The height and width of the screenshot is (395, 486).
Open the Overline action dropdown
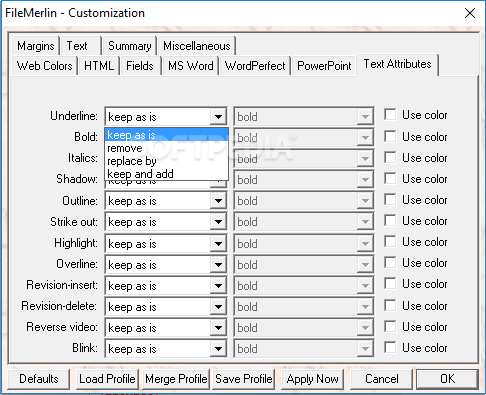pos(218,265)
